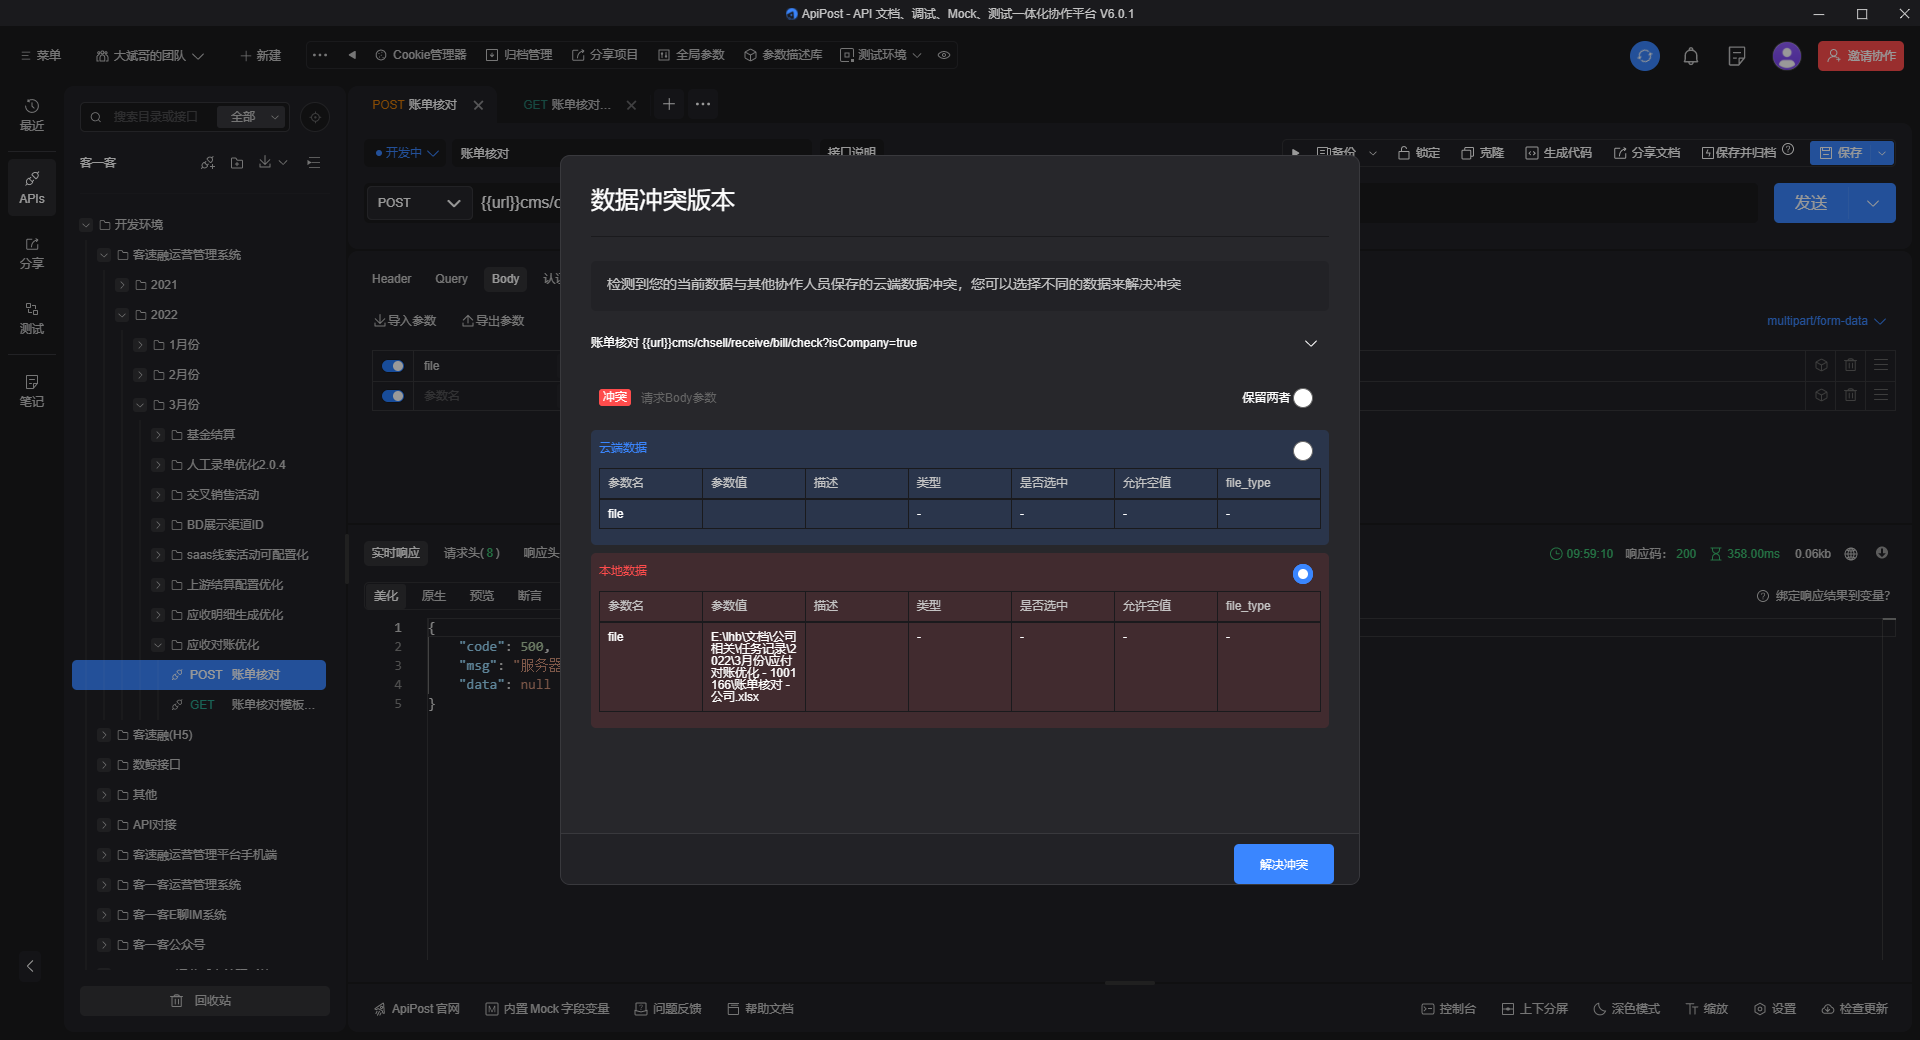The width and height of the screenshot is (1920, 1040).
Task: Open the 开发中 status dropdown
Action: click(x=407, y=153)
